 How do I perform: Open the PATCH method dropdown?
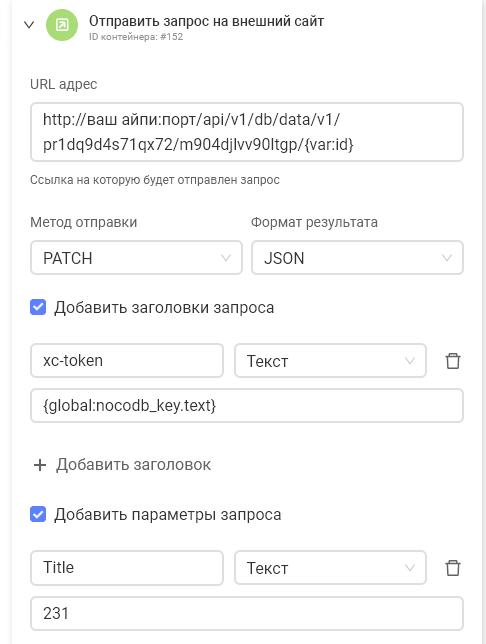pyautogui.click(x=136, y=258)
